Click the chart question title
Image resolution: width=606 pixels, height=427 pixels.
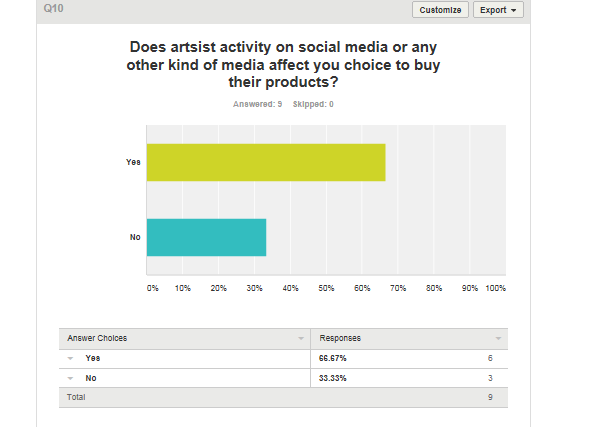(x=283, y=65)
